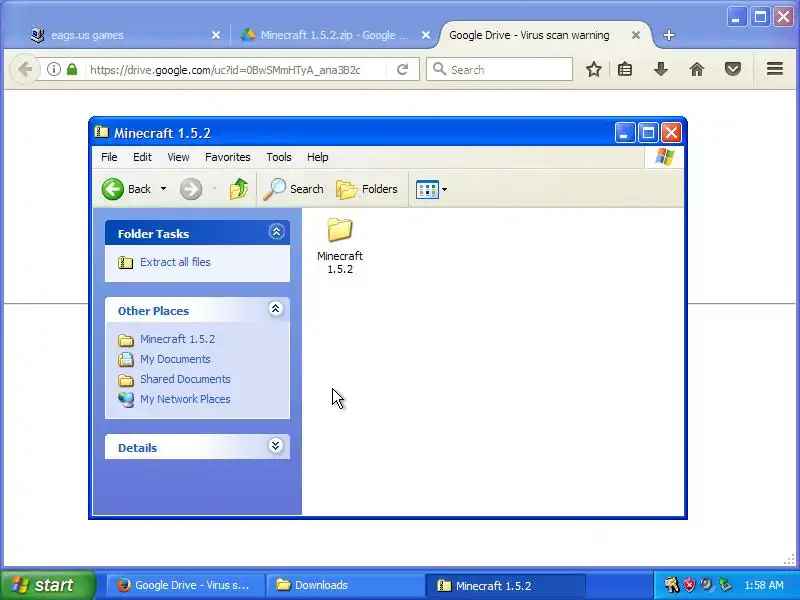This screenshot has width=800, height=600.
Task: Go Back in the Explorer toolbar
Action: (127, 189)
